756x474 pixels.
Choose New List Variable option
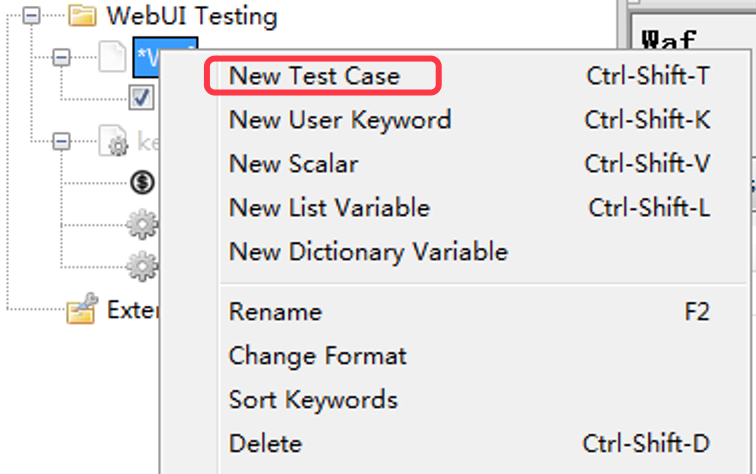329,208
